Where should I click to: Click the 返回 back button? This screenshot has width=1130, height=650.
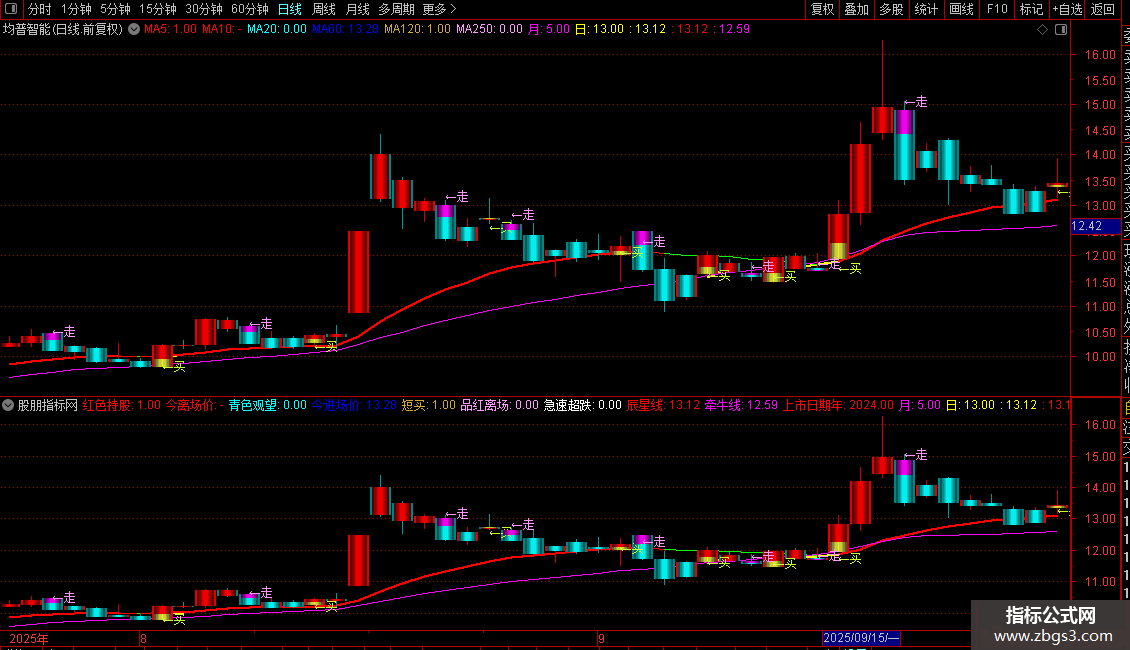[x=1103, y=9]
